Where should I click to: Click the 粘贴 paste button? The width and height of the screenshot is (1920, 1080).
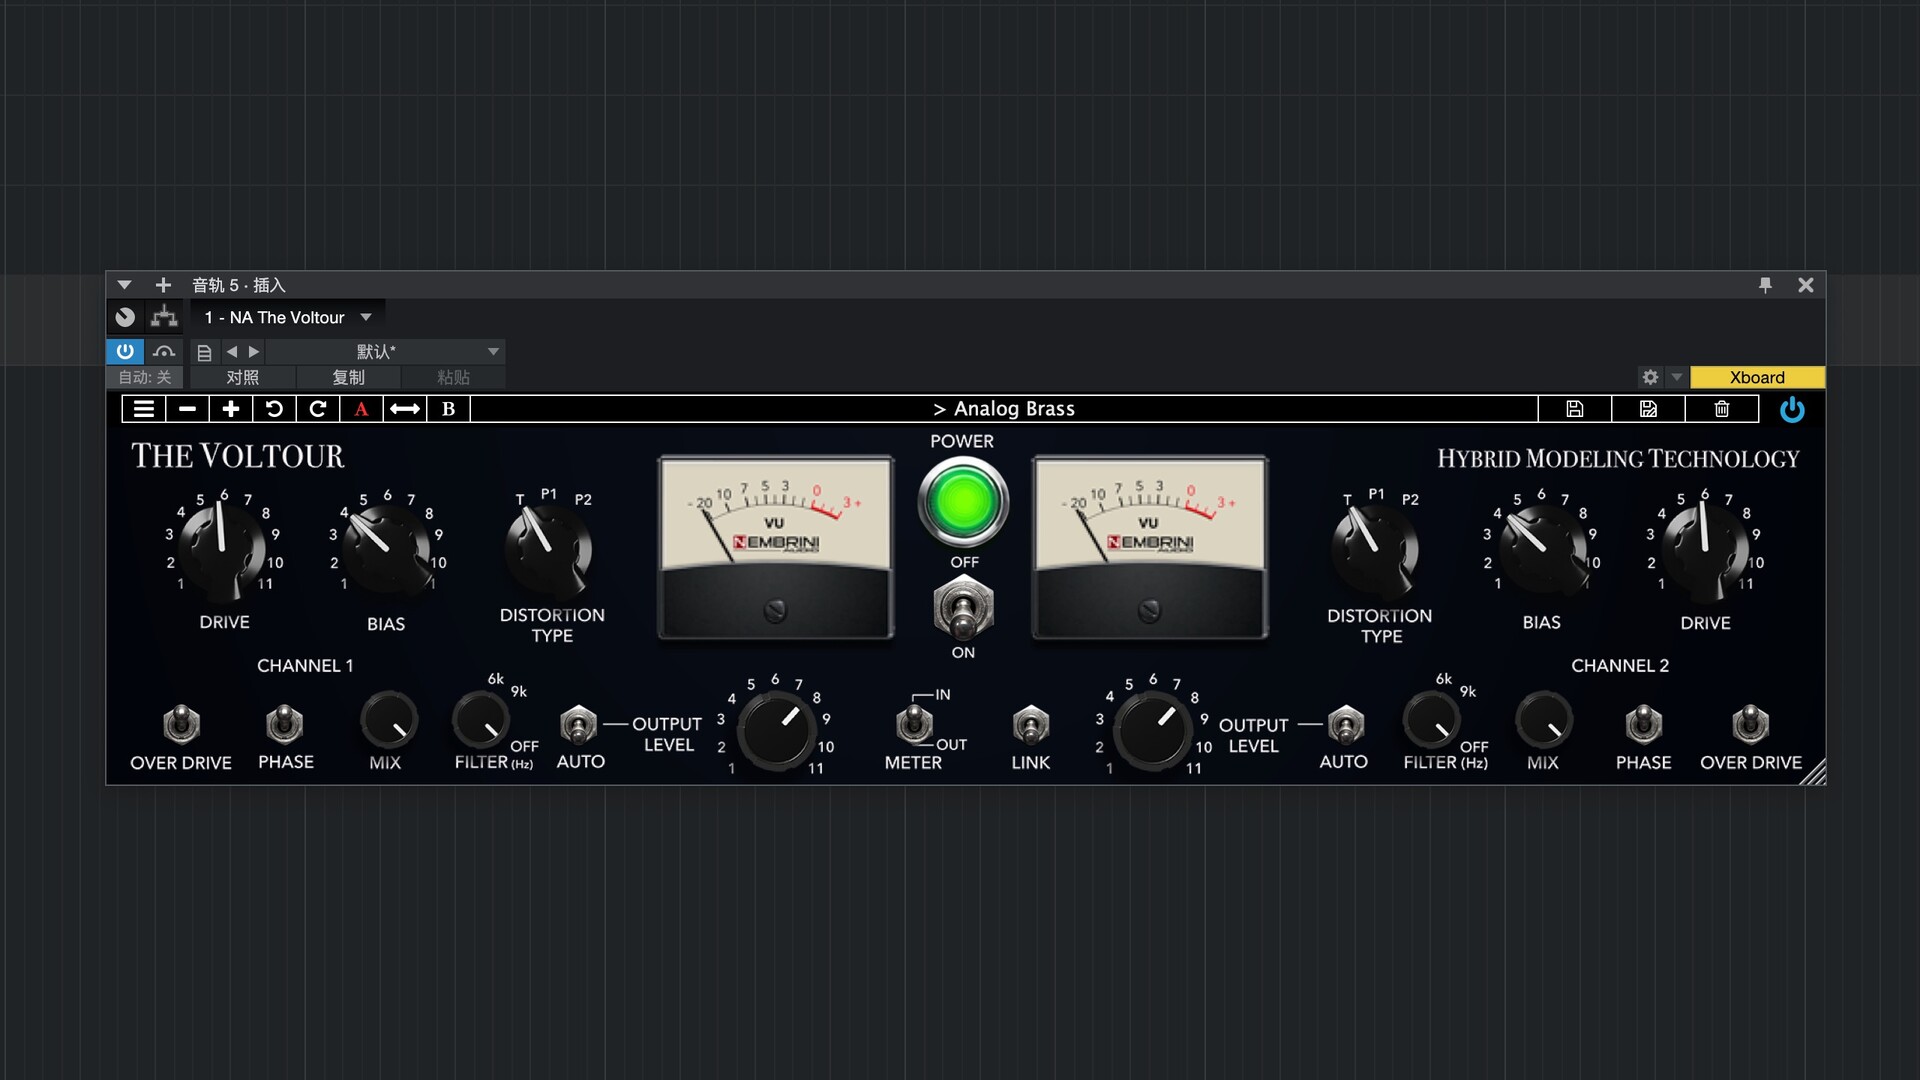pos(453,377)
